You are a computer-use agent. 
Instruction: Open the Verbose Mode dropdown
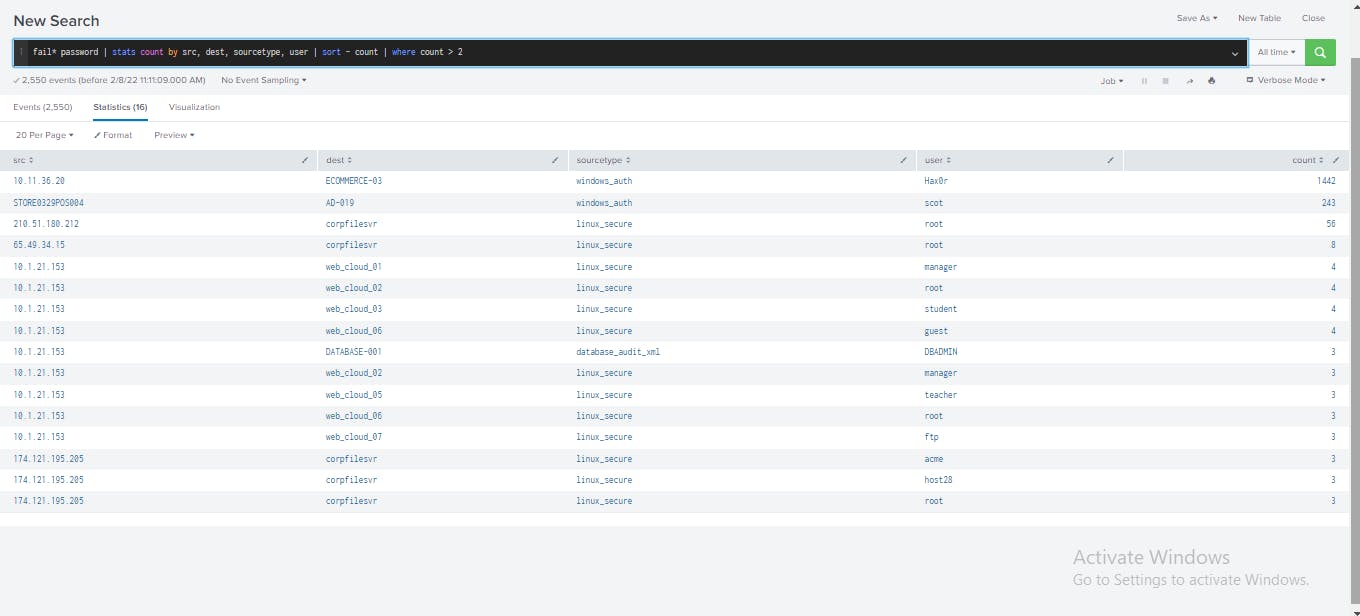pyautogui.click(x=1285, y=80)
